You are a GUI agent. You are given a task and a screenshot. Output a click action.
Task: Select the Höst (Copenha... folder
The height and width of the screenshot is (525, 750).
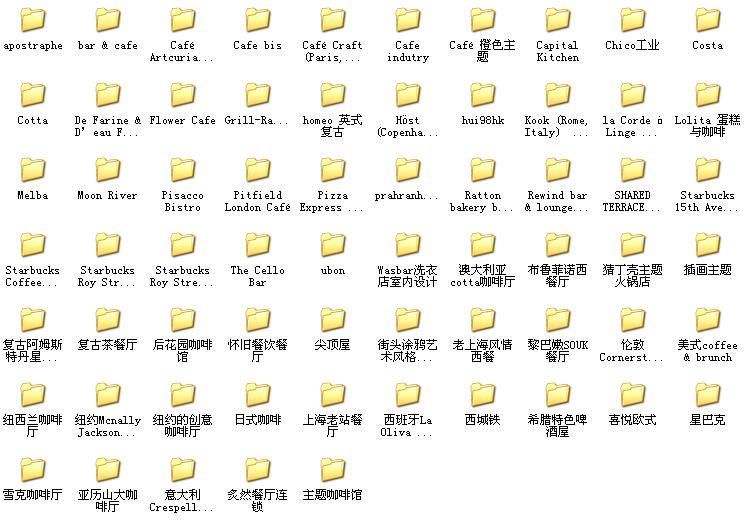tap(408, 95)
